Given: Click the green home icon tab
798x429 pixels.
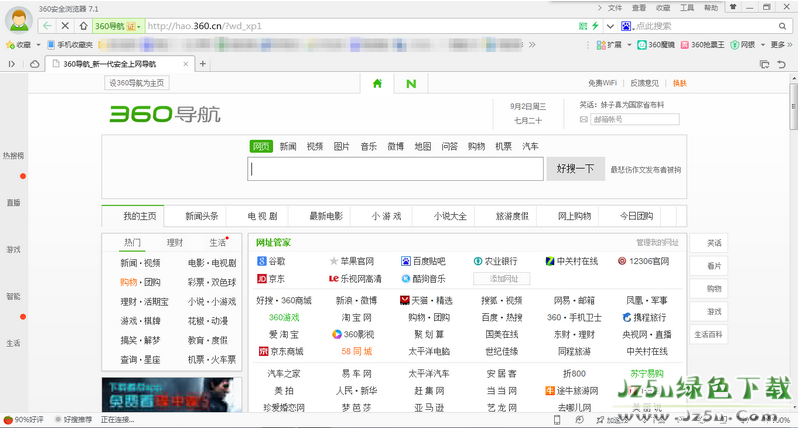Looking at the screenshot, I should [377, 83].
